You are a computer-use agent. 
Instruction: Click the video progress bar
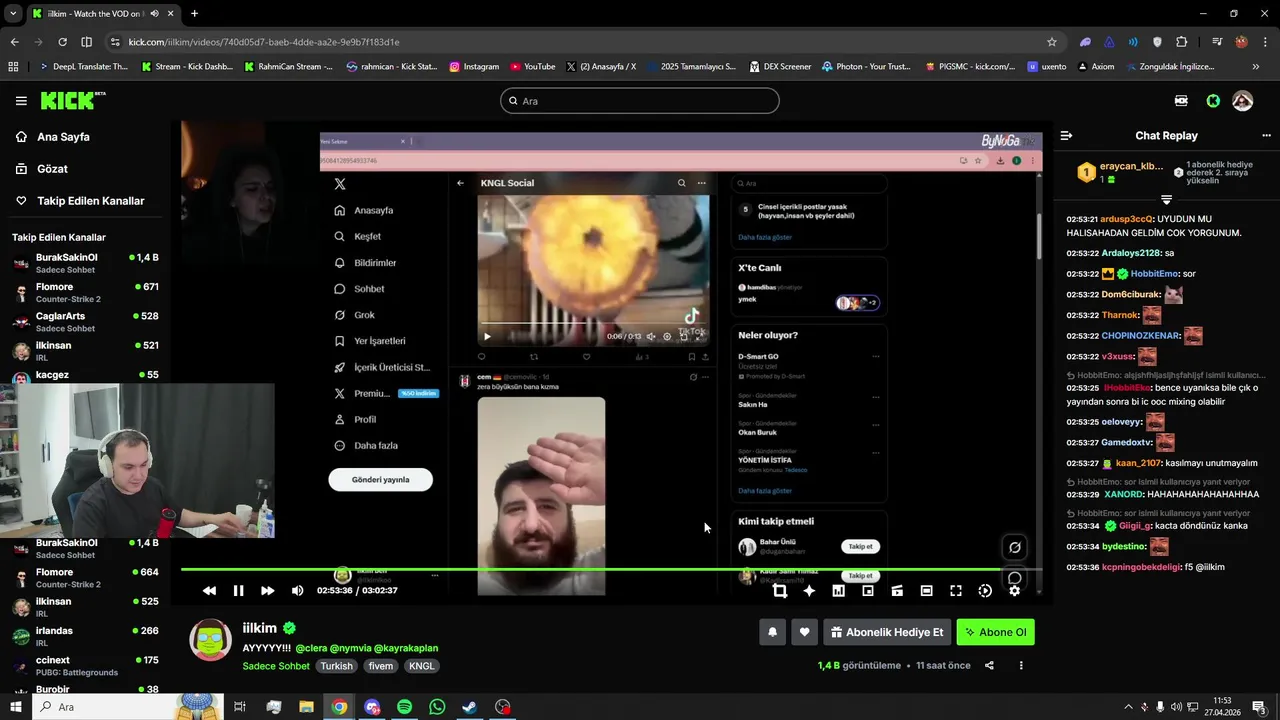pos(611,570)
